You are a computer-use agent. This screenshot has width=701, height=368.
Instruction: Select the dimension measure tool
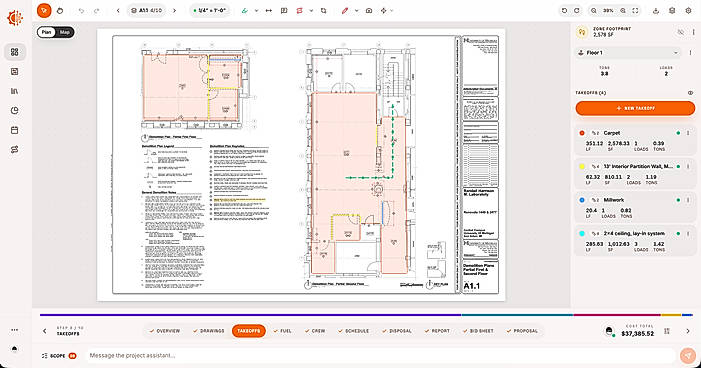[269, 10]
